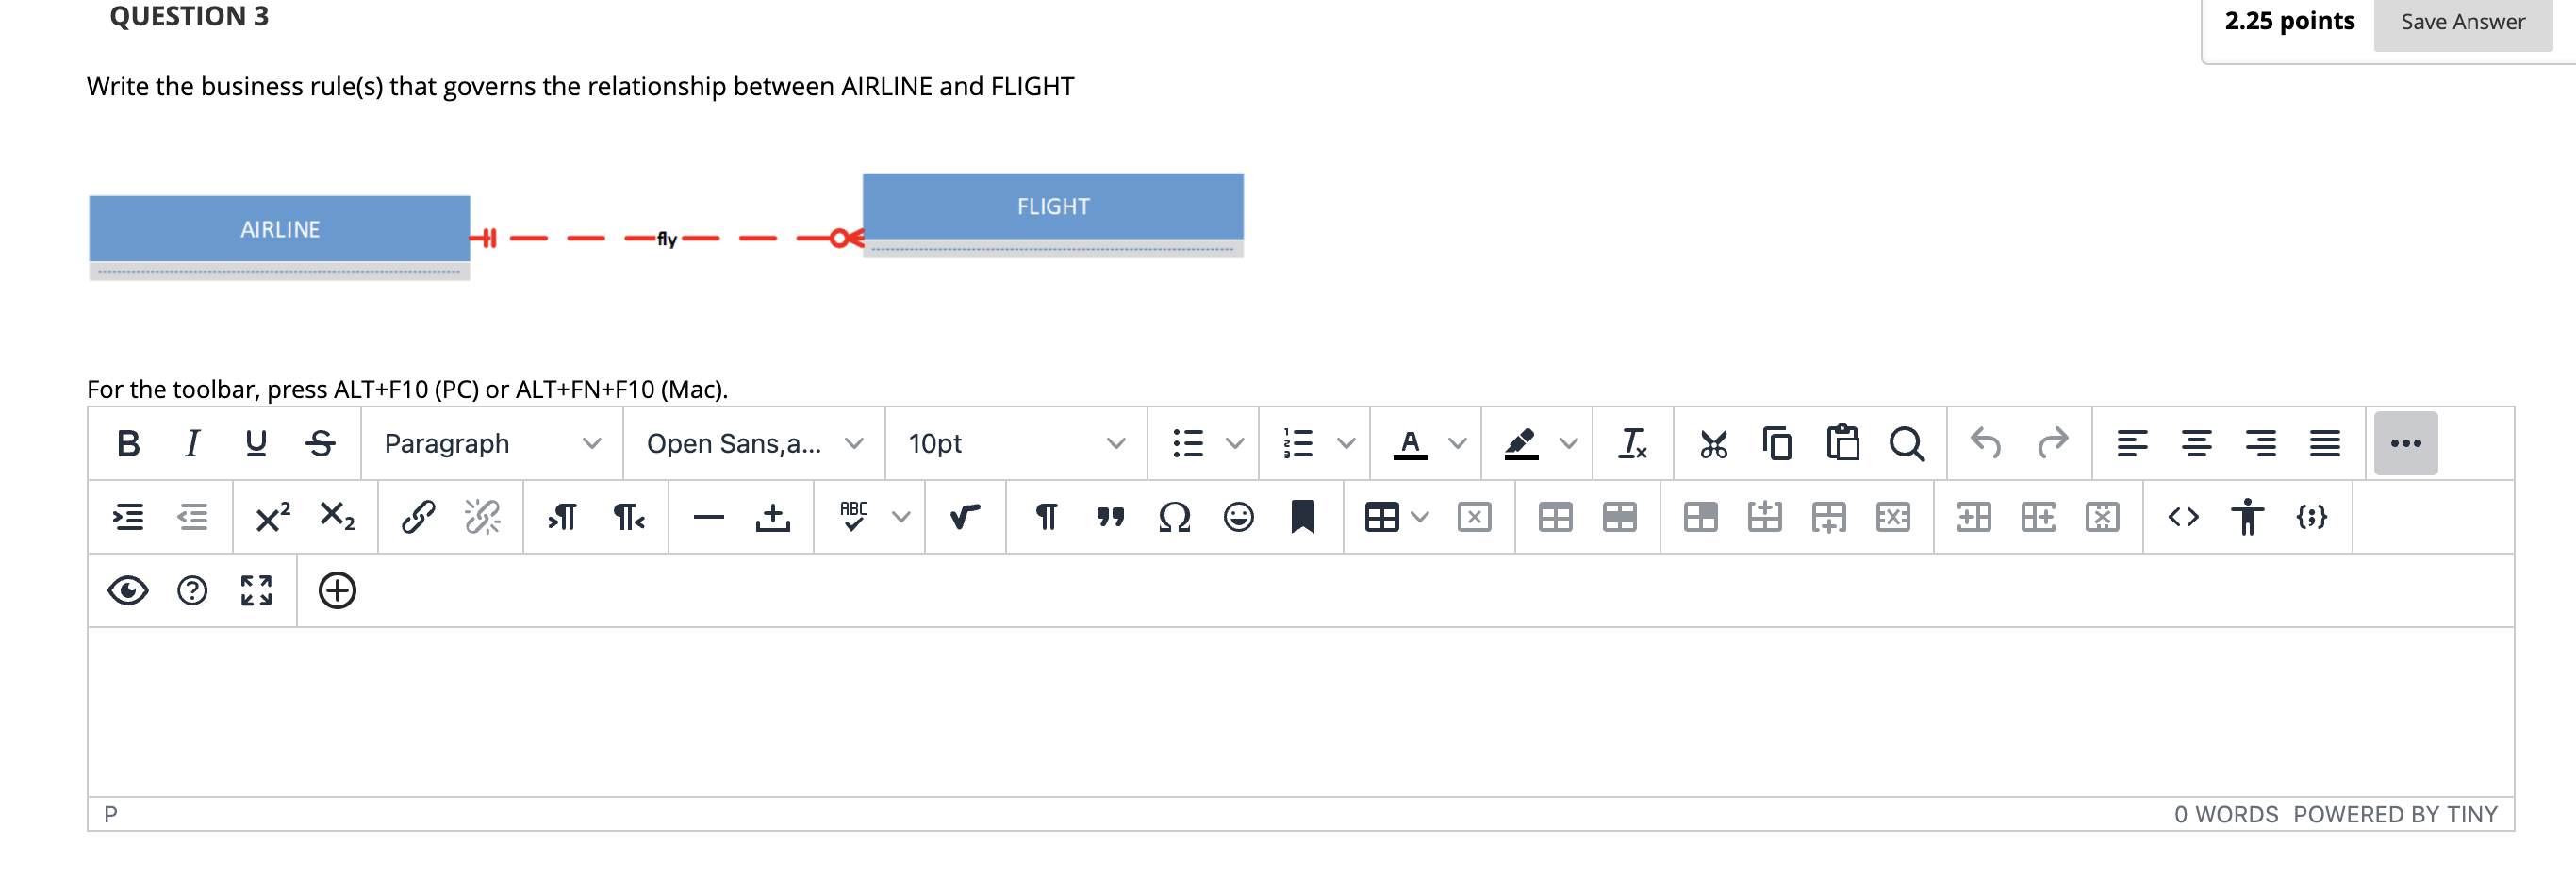
Task: Open the insert table dropdown
Action: click(x=1396, y=517)
